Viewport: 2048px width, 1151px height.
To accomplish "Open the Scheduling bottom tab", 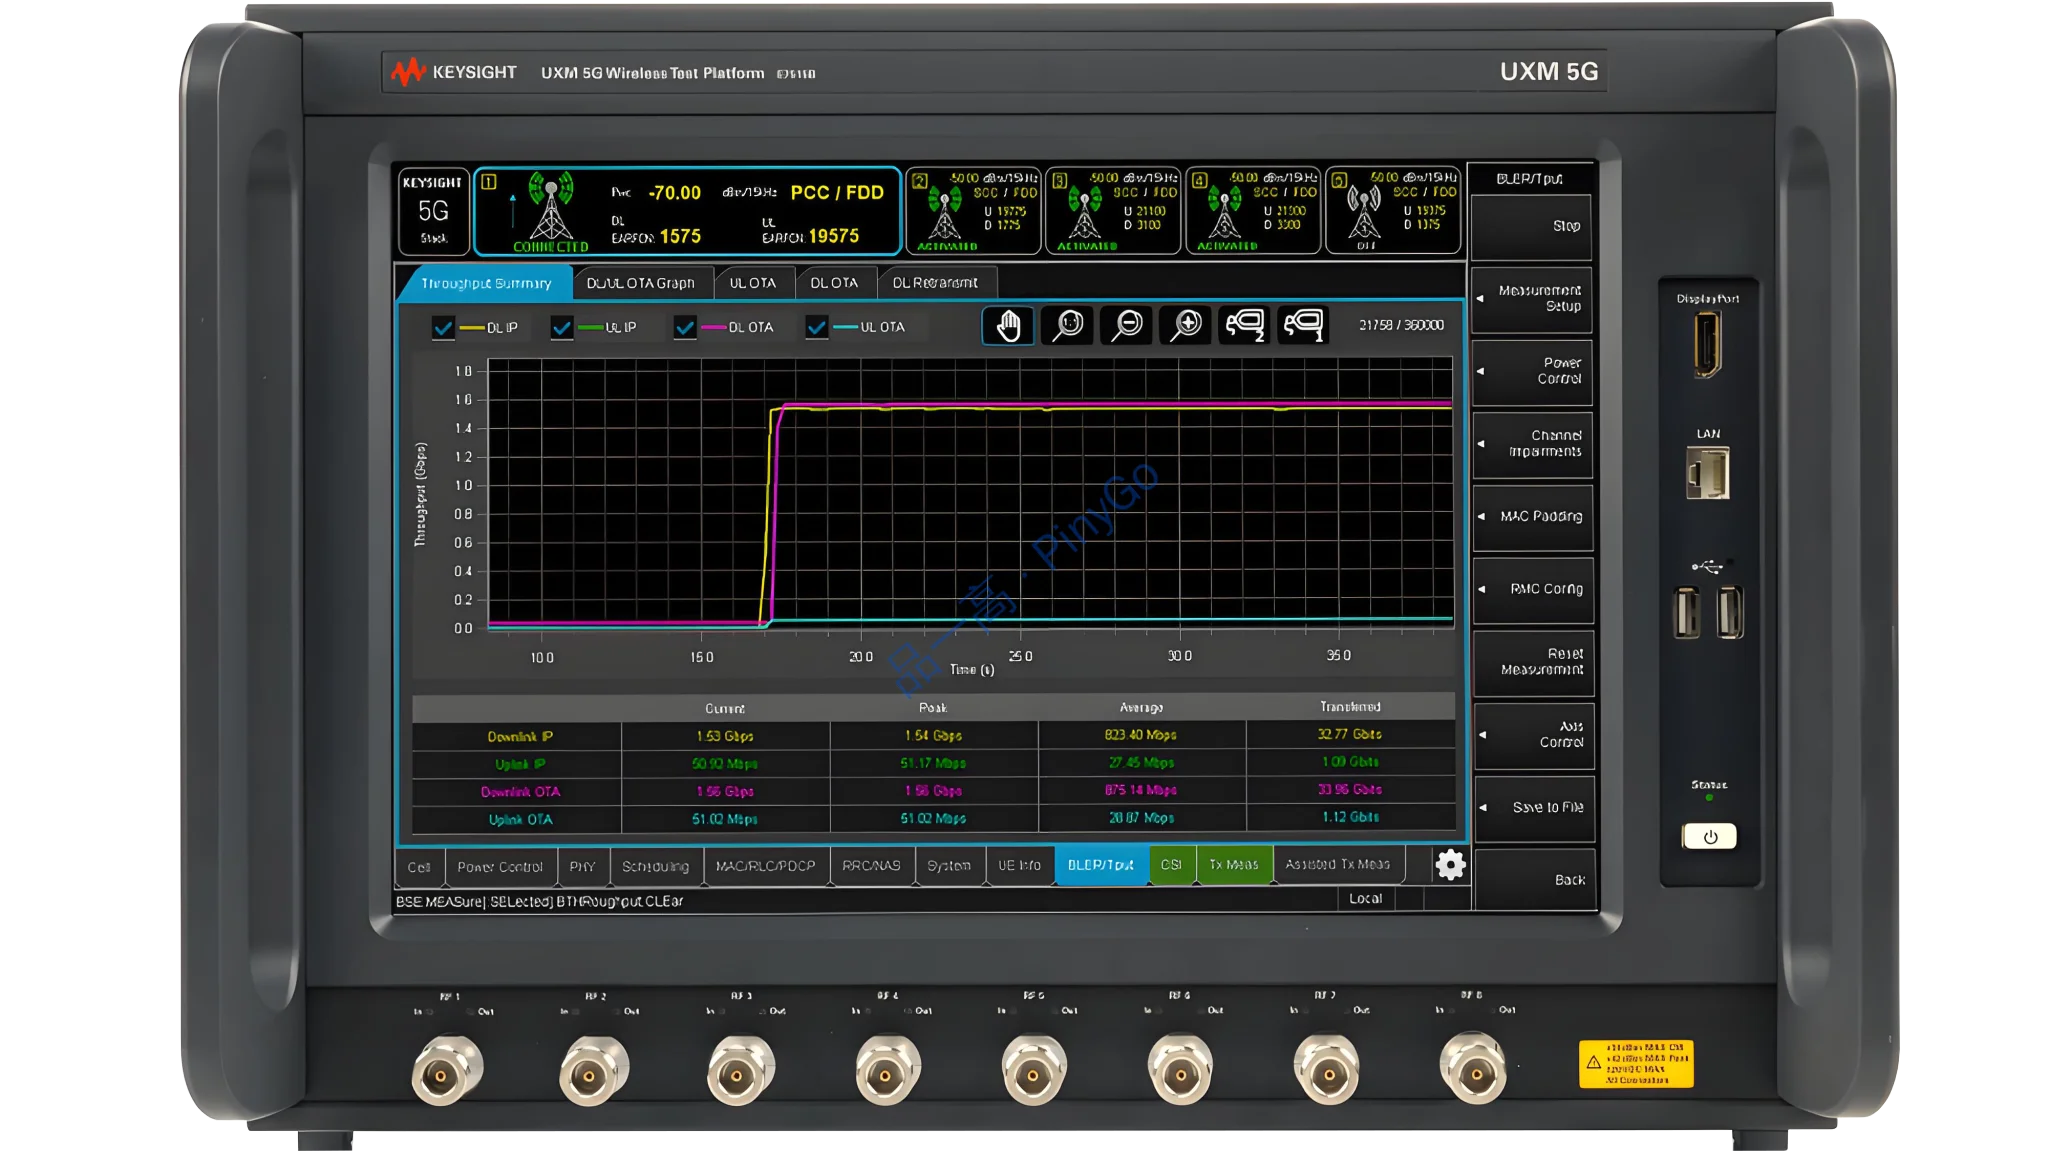I will tap(655, 867).
